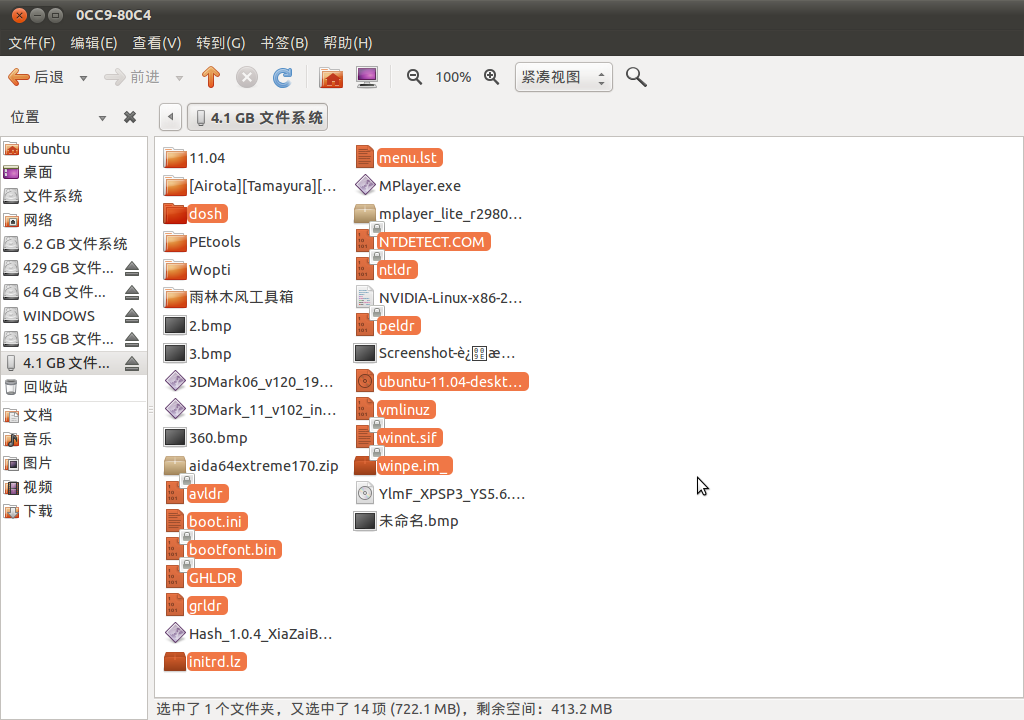This screenshot has width=1024, height=720.
Task: Open the Forward history dropdown arrow
Action: click(179, 78)
